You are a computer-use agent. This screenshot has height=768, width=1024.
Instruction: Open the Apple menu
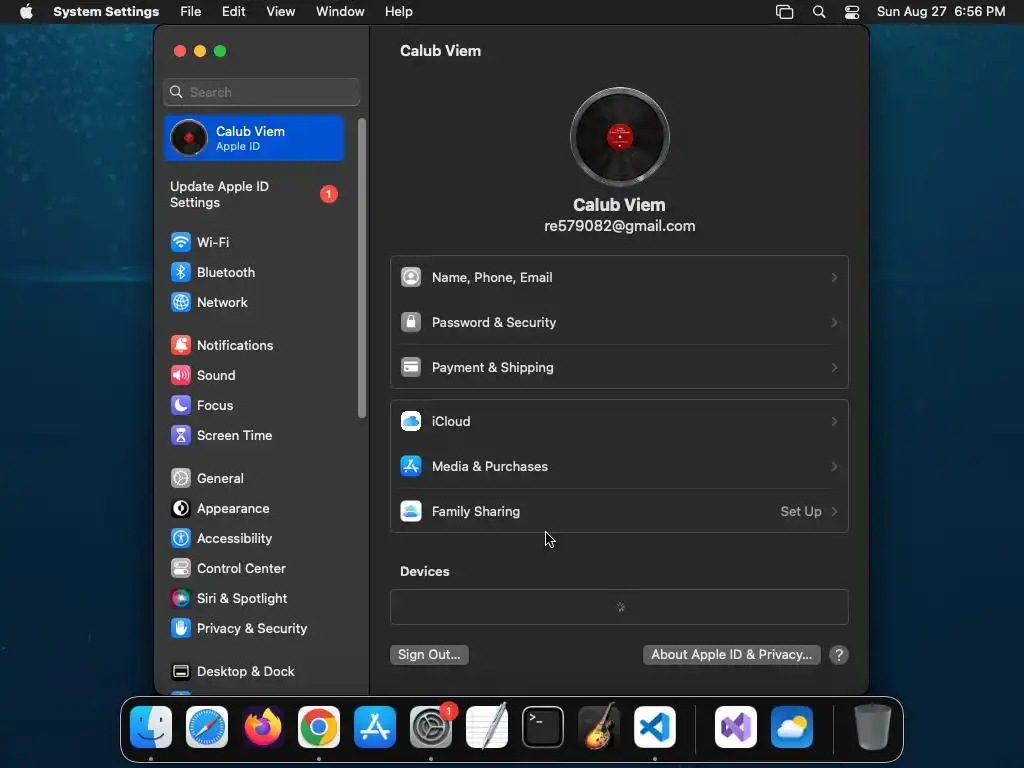[x=26, y=12]
